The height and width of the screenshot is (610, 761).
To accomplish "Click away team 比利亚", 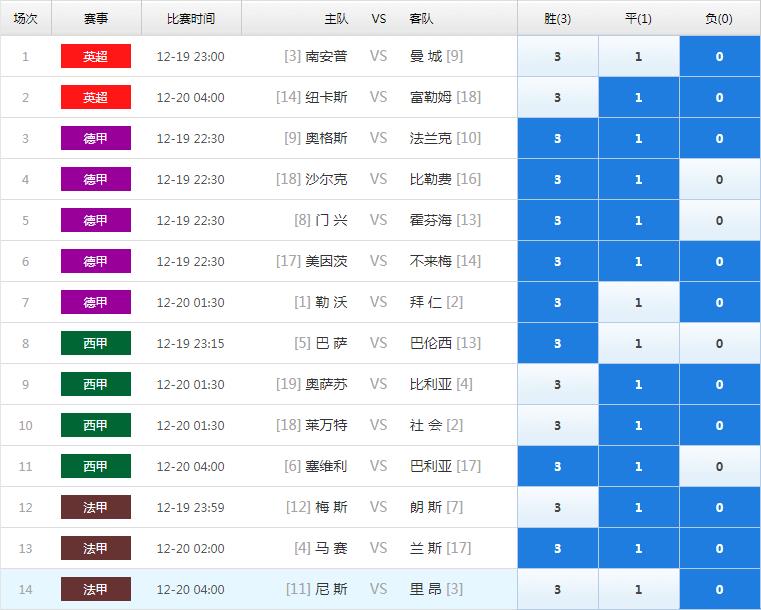I will [x=430, y=384].
